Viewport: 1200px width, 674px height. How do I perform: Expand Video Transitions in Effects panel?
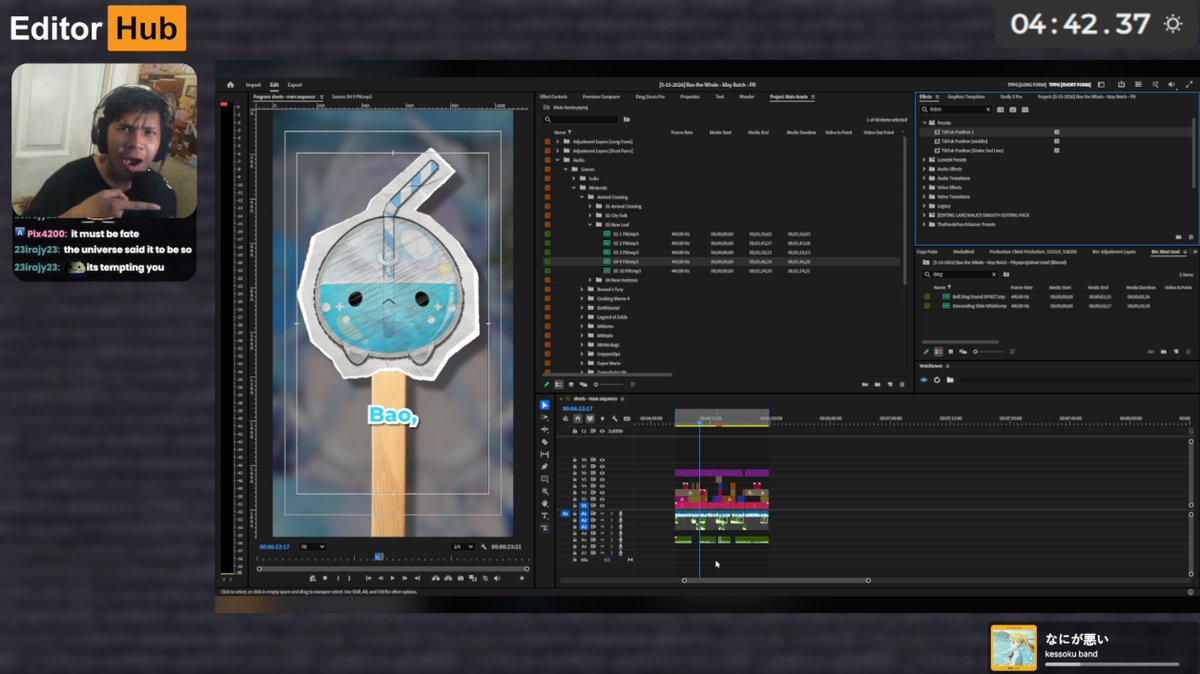coord(924,196)
